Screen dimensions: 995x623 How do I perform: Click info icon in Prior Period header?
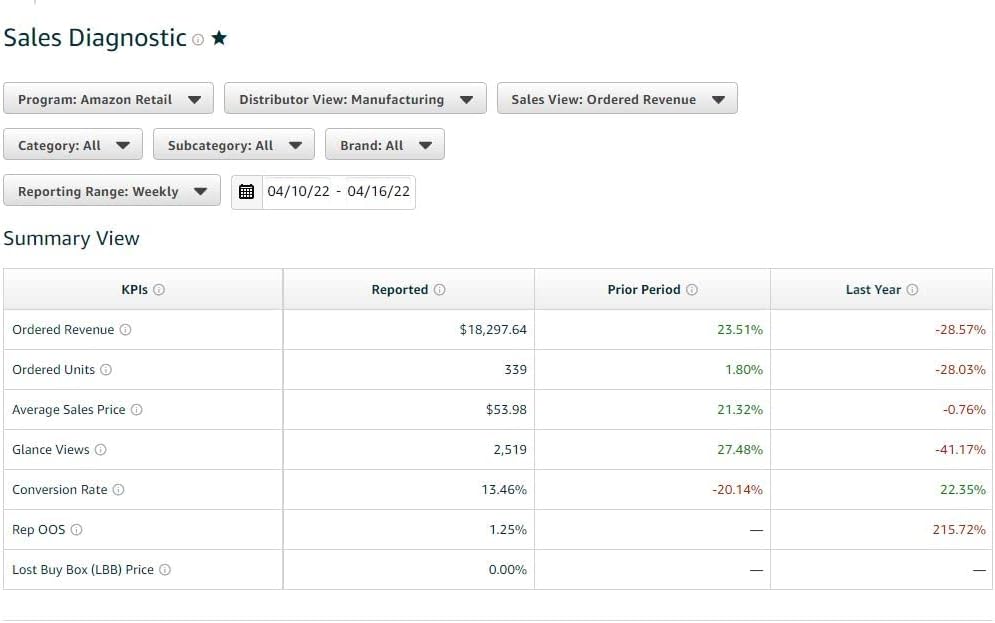(x=692, y=290)
